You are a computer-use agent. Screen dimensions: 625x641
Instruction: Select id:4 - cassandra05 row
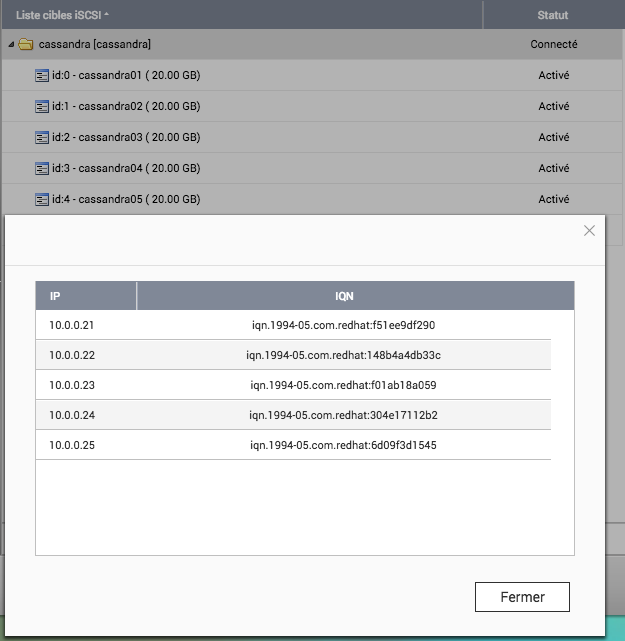[x=312, y=199]
